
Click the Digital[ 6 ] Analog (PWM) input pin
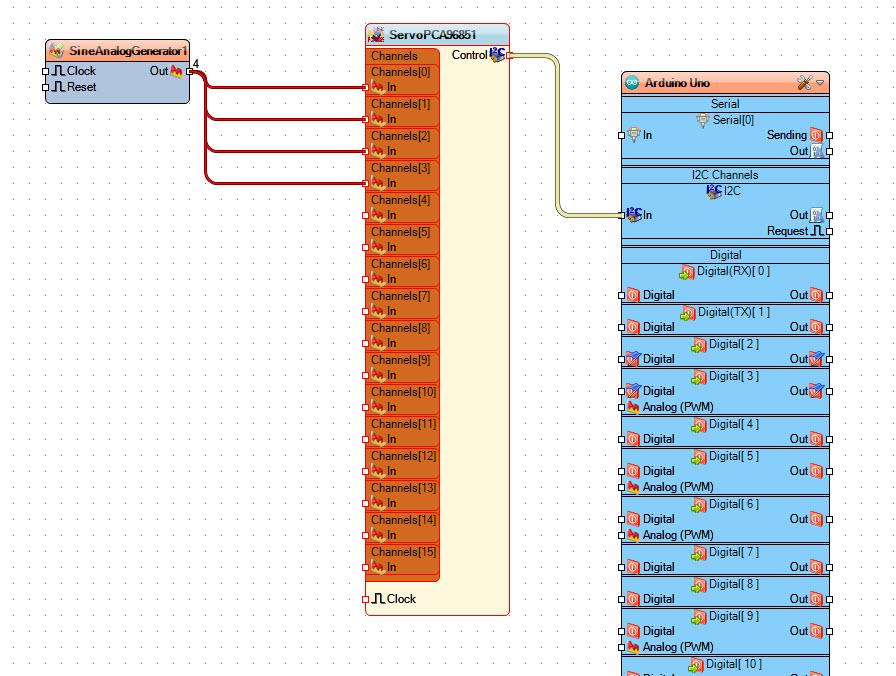[x=622, y=535]
